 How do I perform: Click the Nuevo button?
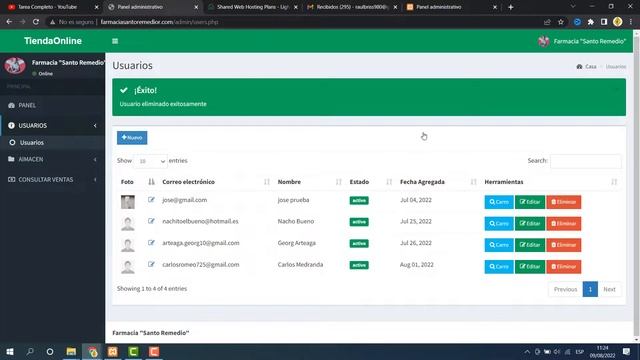pyautogui.click(x=132, y=138)
